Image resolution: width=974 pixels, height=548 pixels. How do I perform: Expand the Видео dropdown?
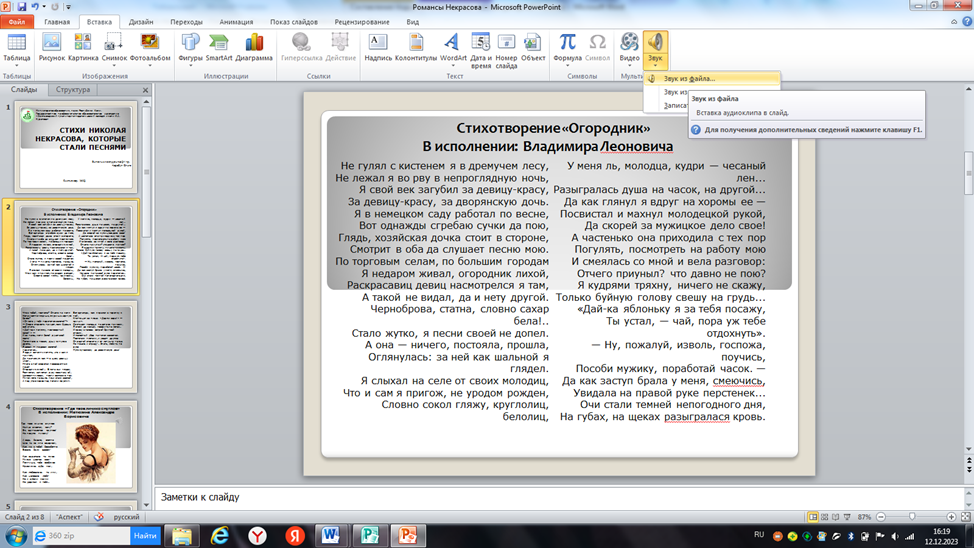pos(629,66)
